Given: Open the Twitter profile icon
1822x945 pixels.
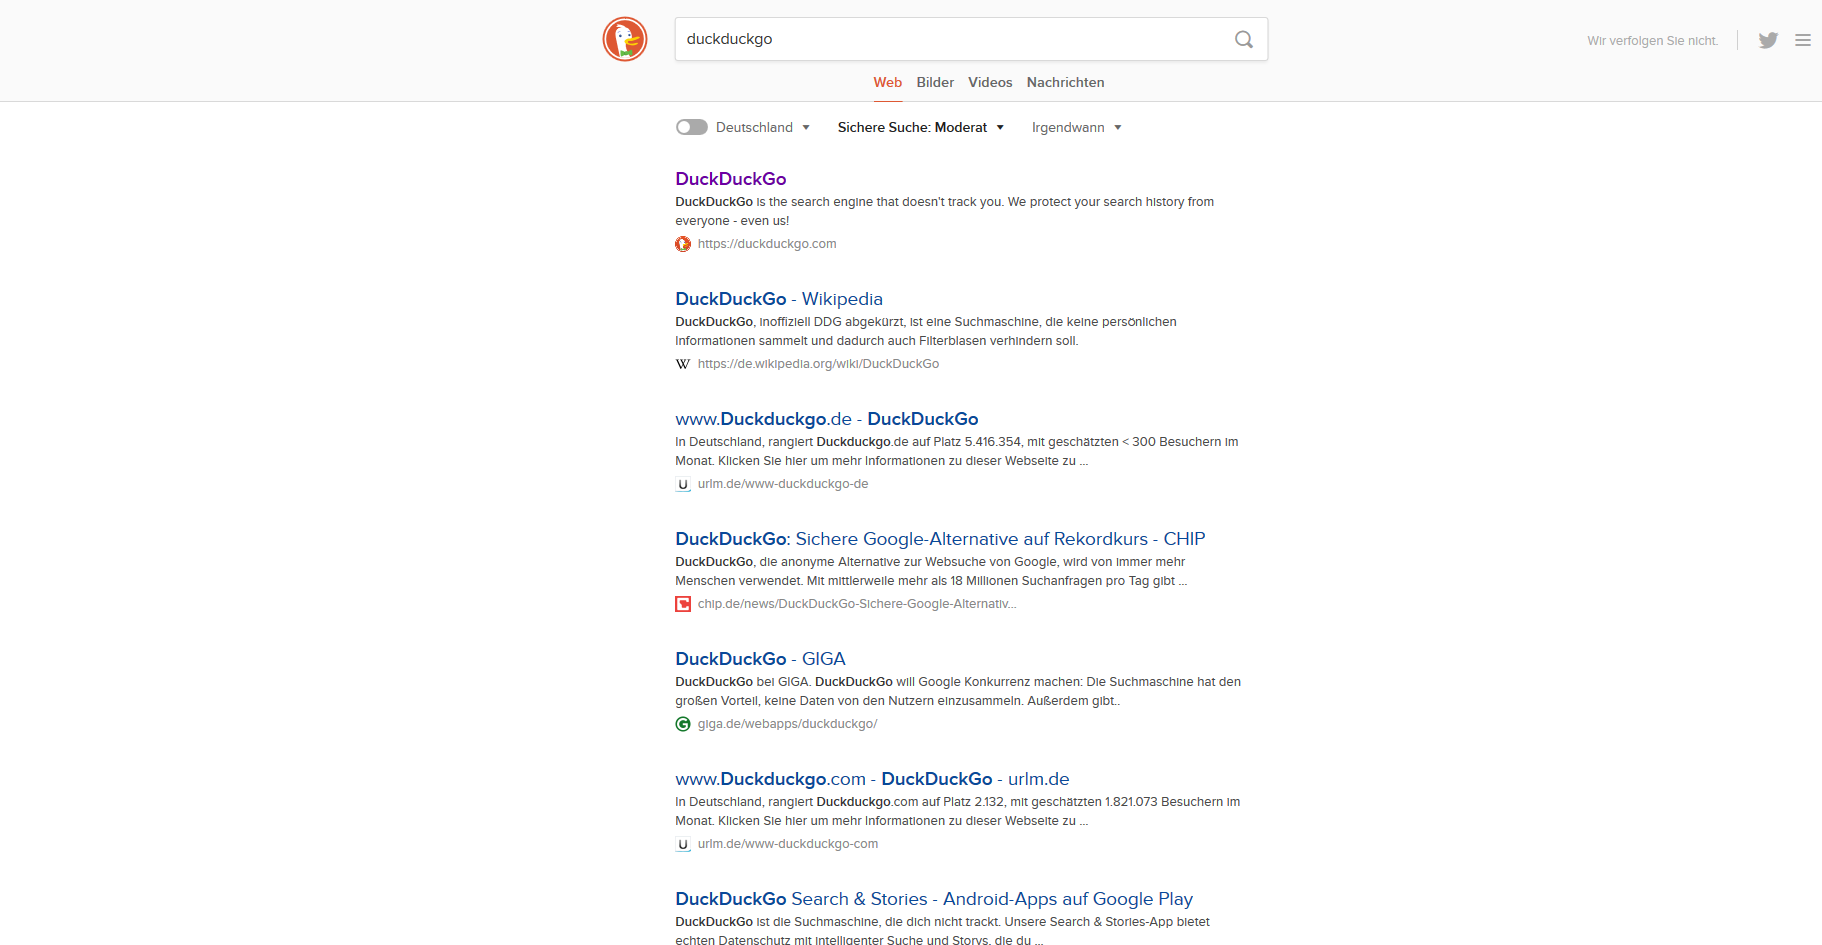Looking at the screenshot, I should pos(1768,40).
